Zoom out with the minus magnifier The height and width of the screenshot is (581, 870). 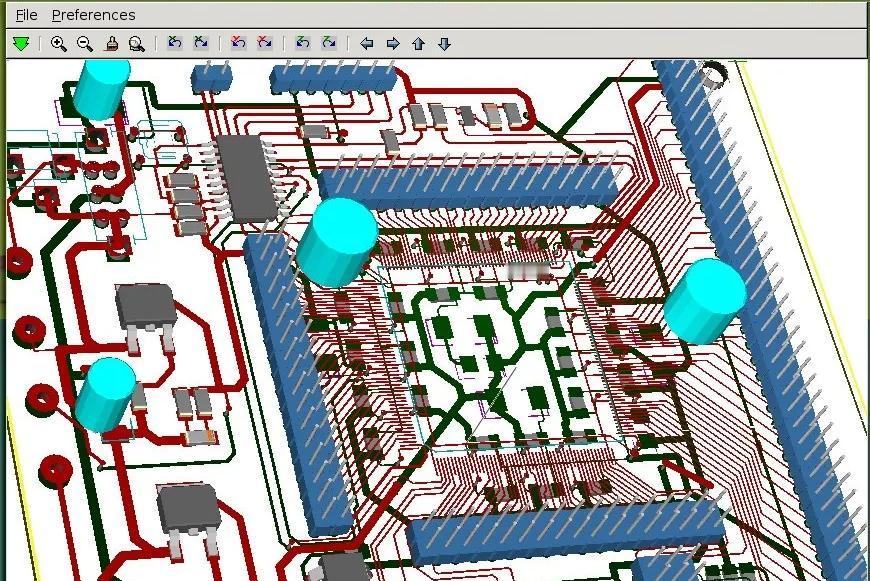point(84,43)
